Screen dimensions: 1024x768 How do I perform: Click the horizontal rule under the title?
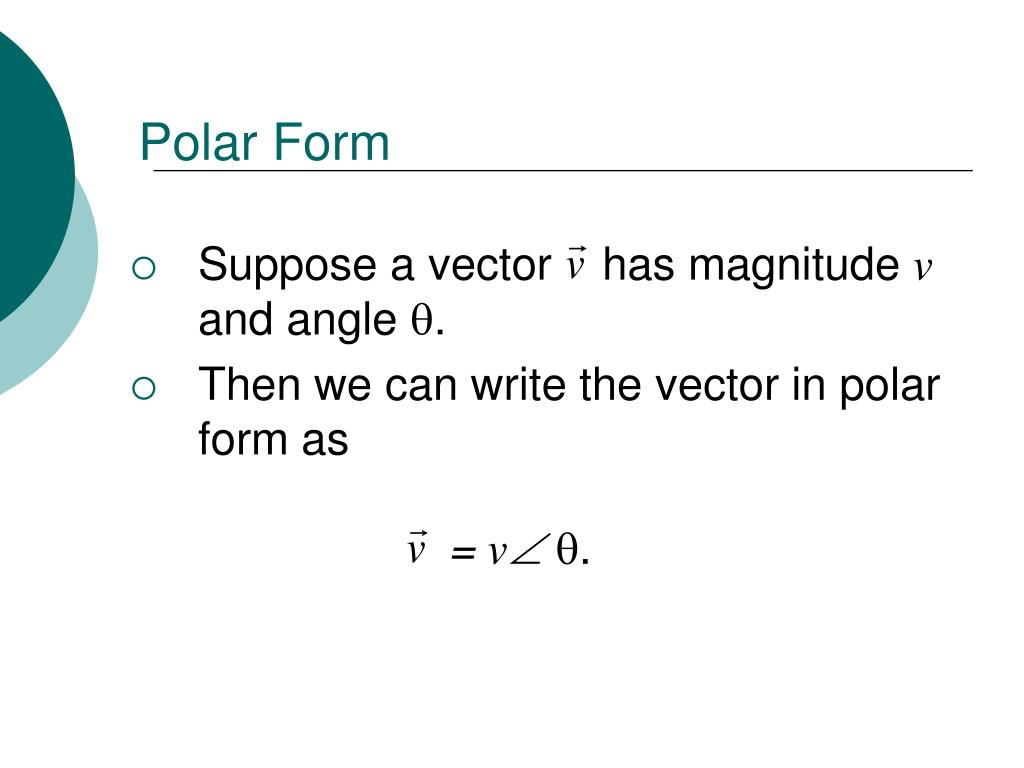click(563, 170)
